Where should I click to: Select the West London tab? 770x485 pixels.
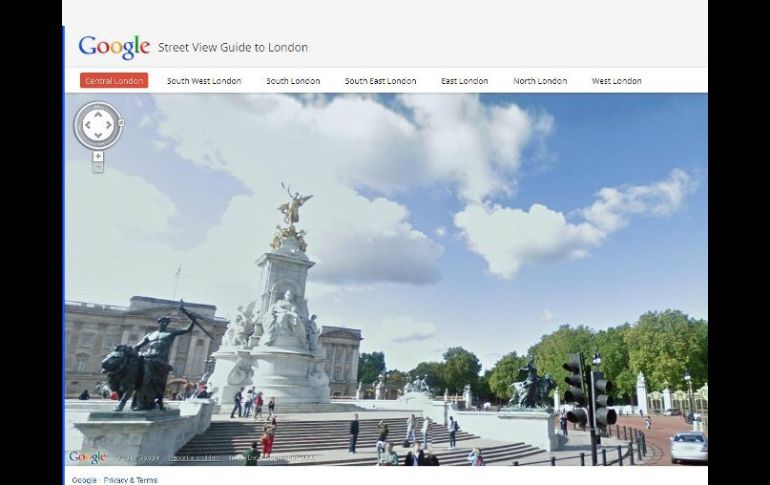pos(616,81)
